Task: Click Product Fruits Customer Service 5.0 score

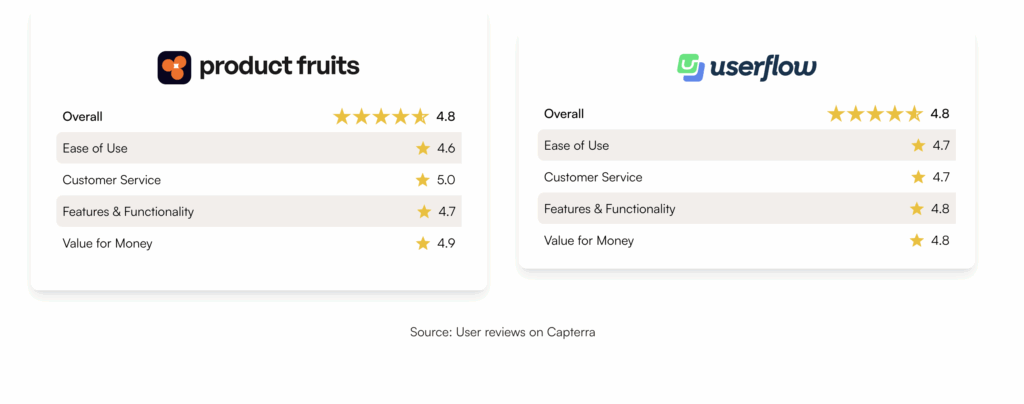Action: click(445, 180)
